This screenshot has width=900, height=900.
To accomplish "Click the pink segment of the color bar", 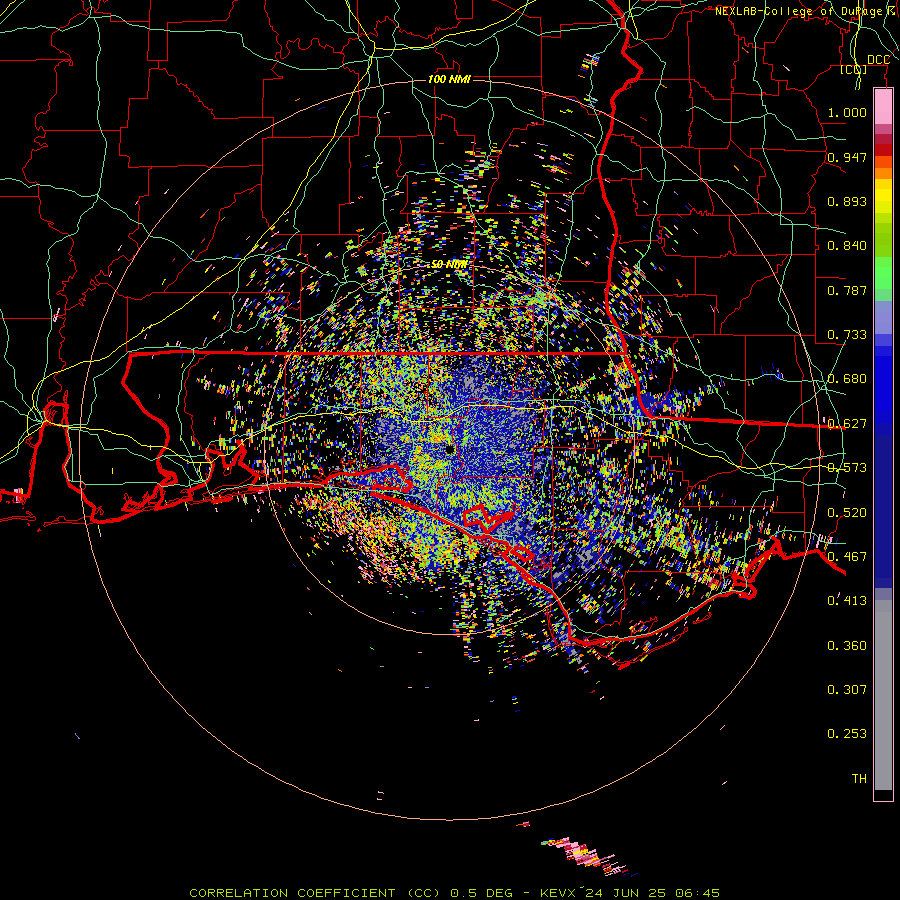I will click(883, 106).
